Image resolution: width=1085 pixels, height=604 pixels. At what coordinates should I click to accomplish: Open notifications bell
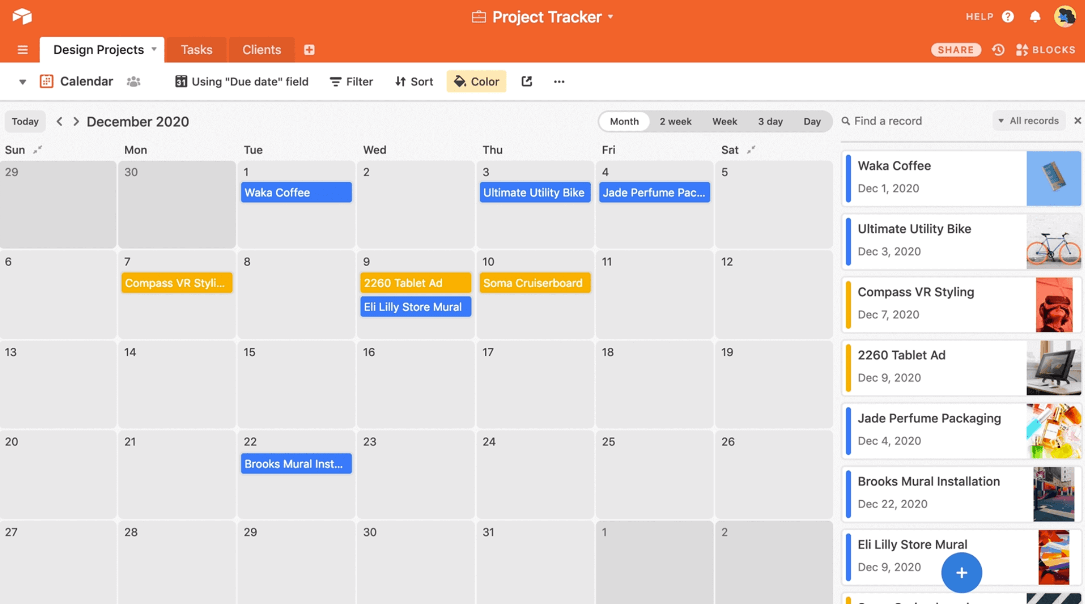click(1035, 17)
